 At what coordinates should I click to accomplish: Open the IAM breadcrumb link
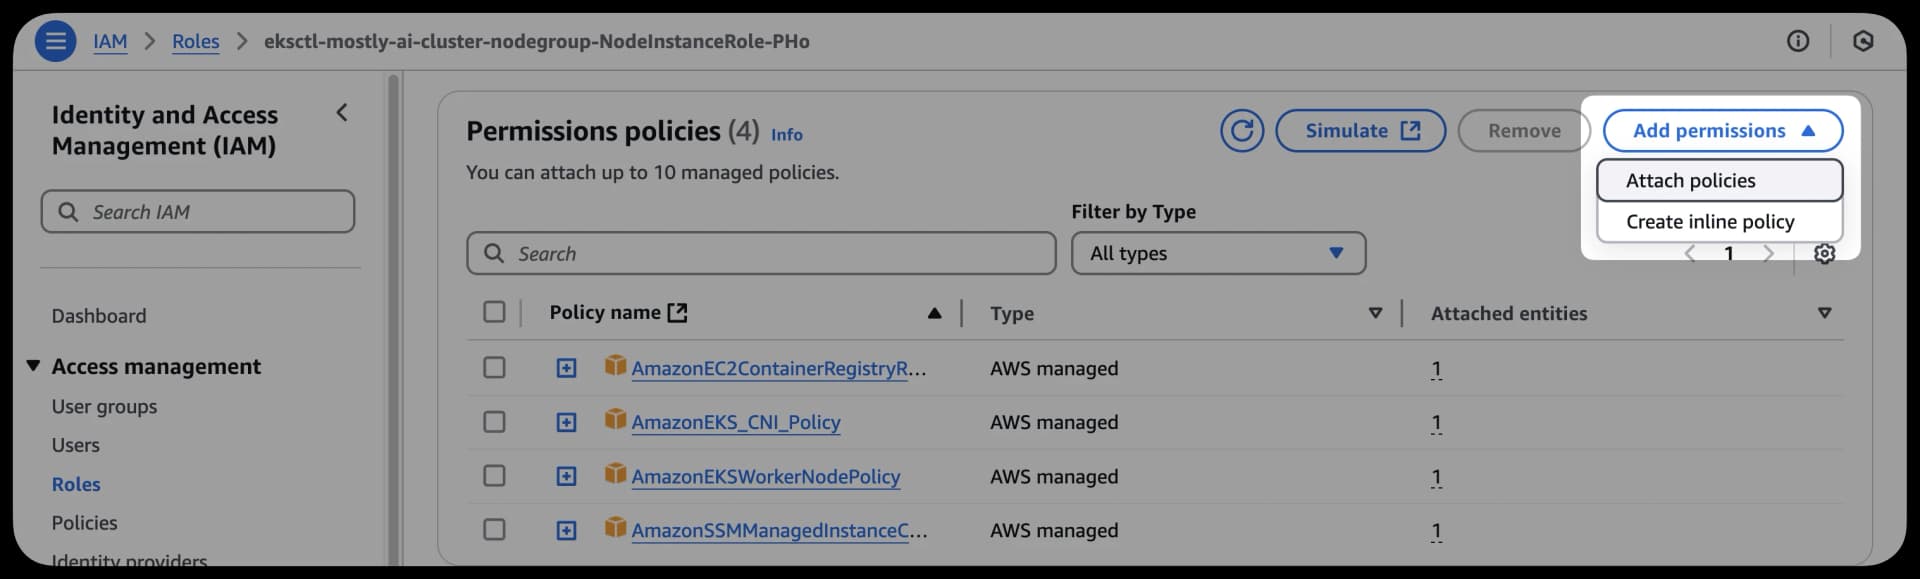pyautogui.click(x=110, y=41)
